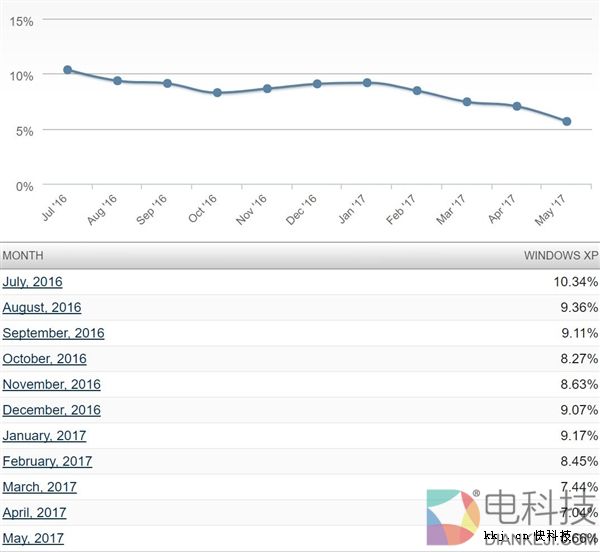Click the April, 2017 link
The height and width of the screenshot is (552, 600).
point(34,513)
